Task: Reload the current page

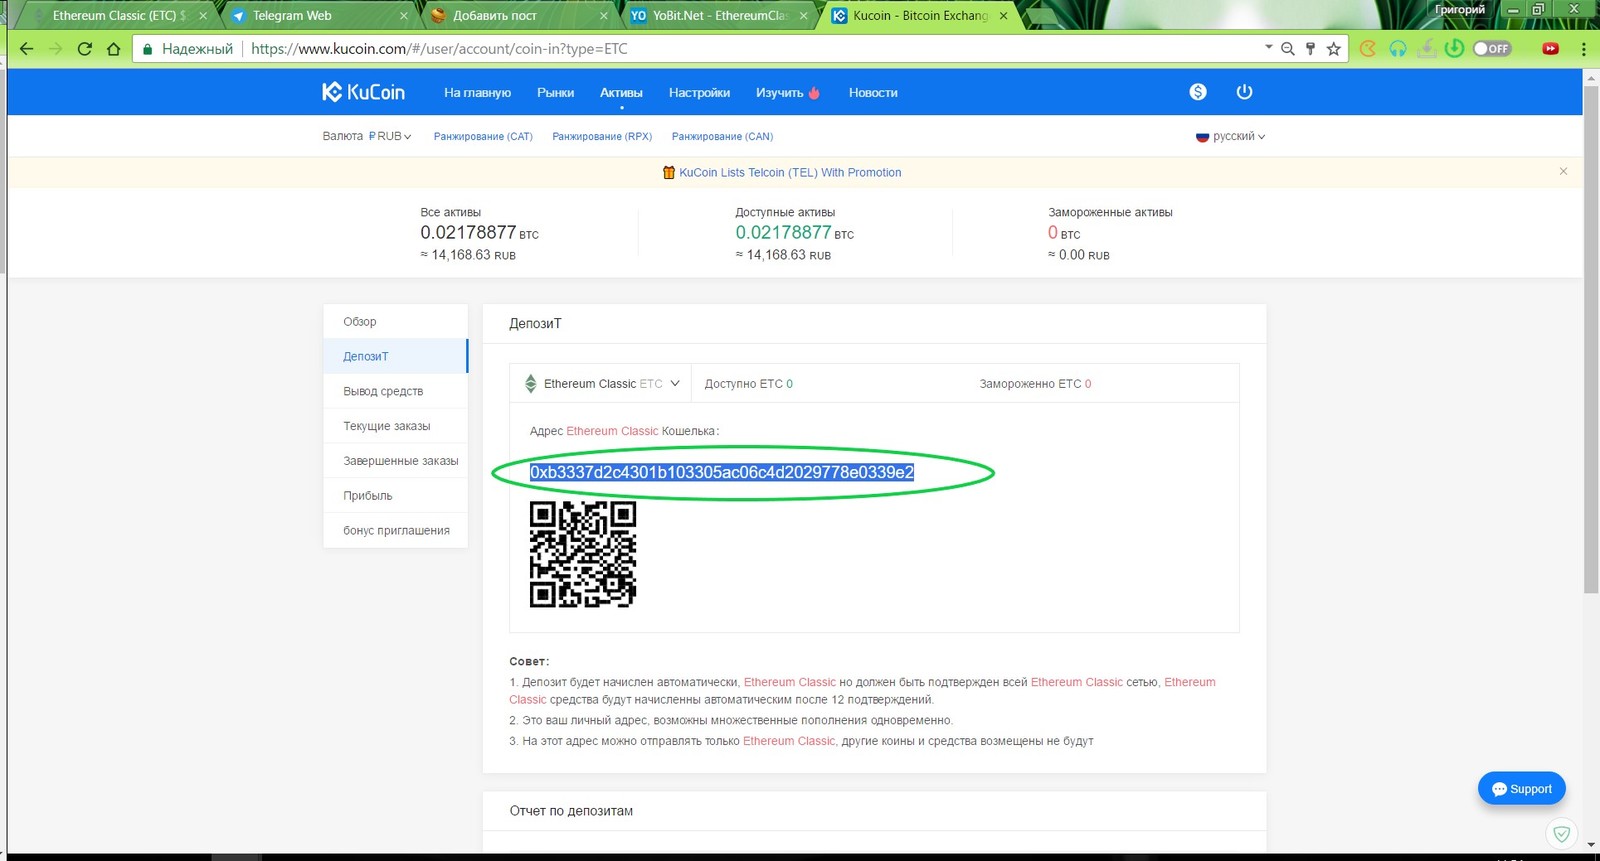Action: click(x=85, y=48)
